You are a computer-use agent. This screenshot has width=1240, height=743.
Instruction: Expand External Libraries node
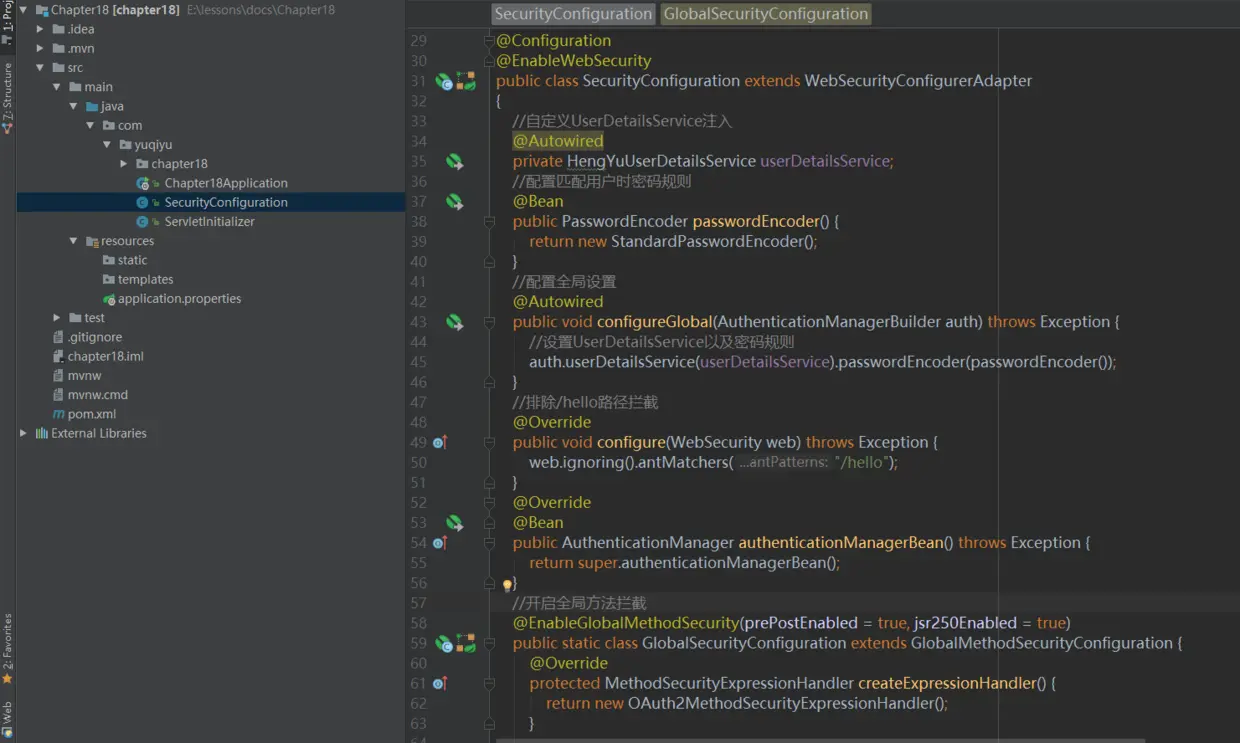tap(24, 433)
